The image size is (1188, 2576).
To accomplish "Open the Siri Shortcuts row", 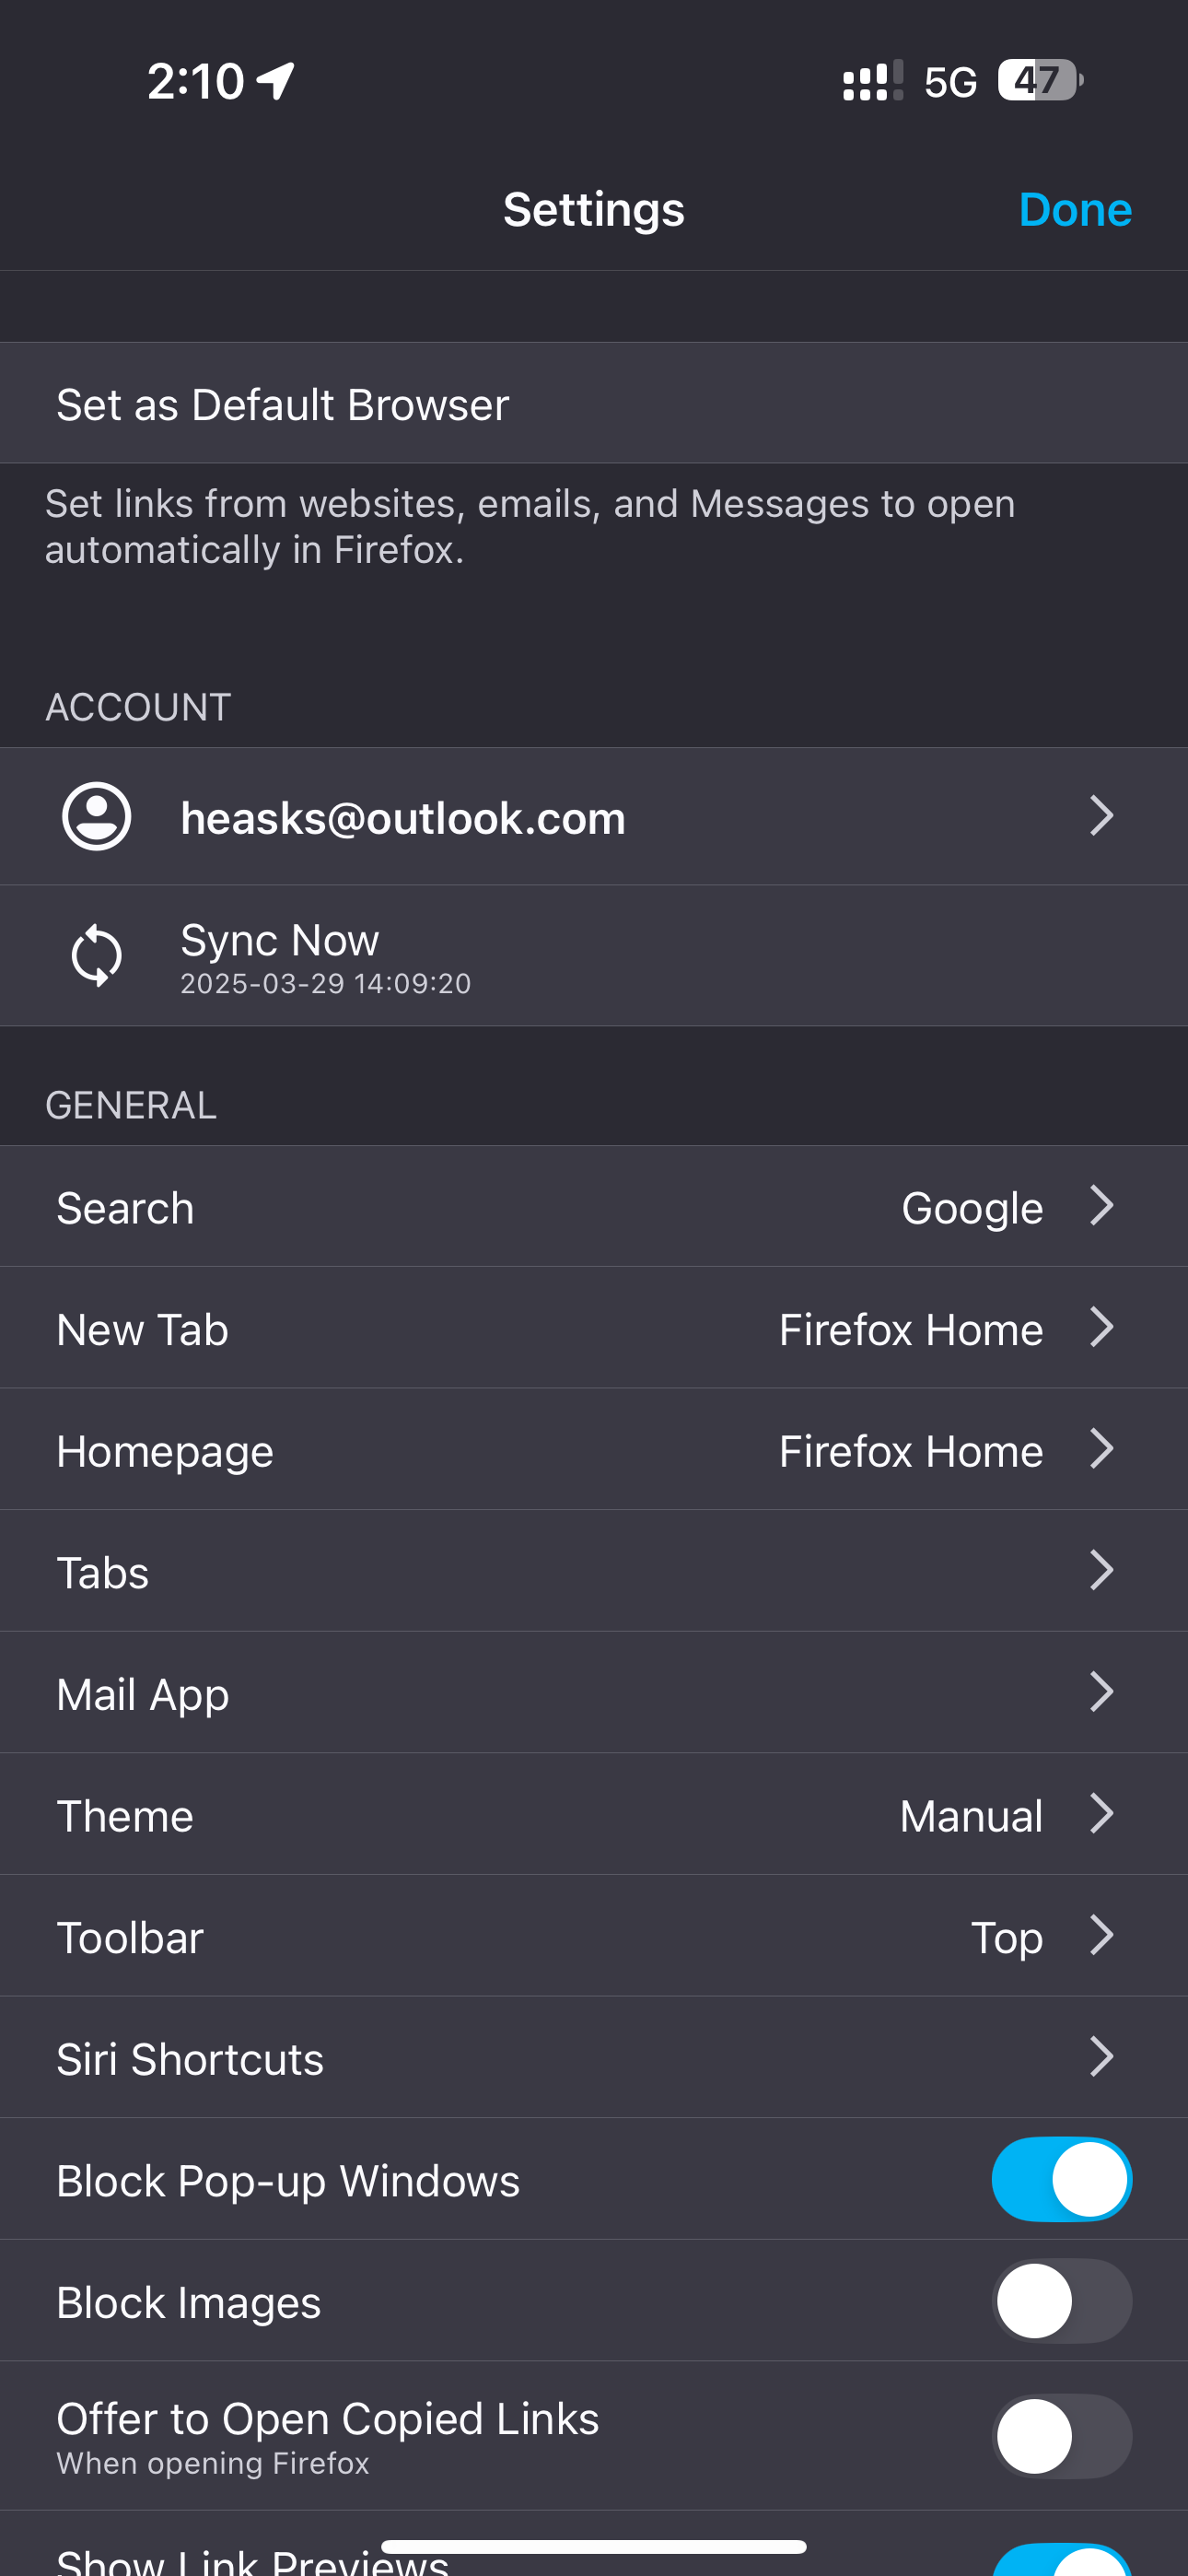I will click(594, 2058).
